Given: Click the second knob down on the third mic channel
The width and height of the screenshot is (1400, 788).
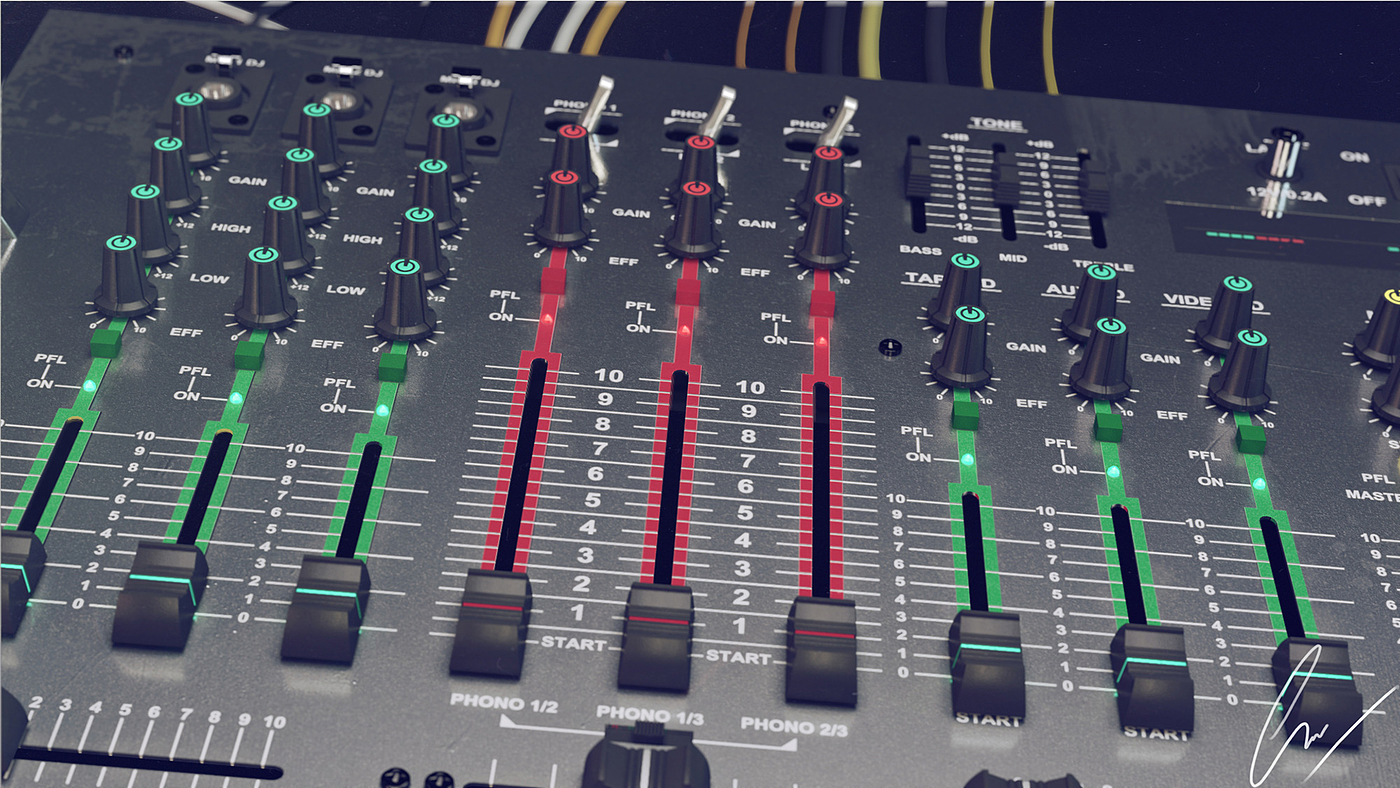Looking at the screenshot, I should [x=436, y=195].
